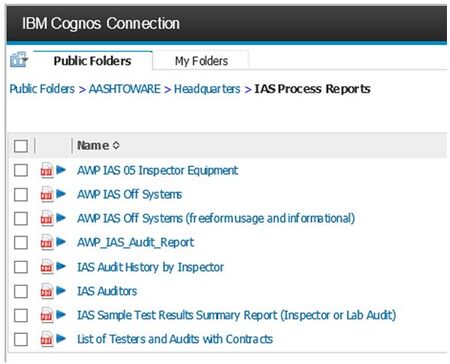Toggle the select-all checkbox in header row
The width and height of the screenshot is (450, 364).
pyautogui.click(x=21, y=146)
